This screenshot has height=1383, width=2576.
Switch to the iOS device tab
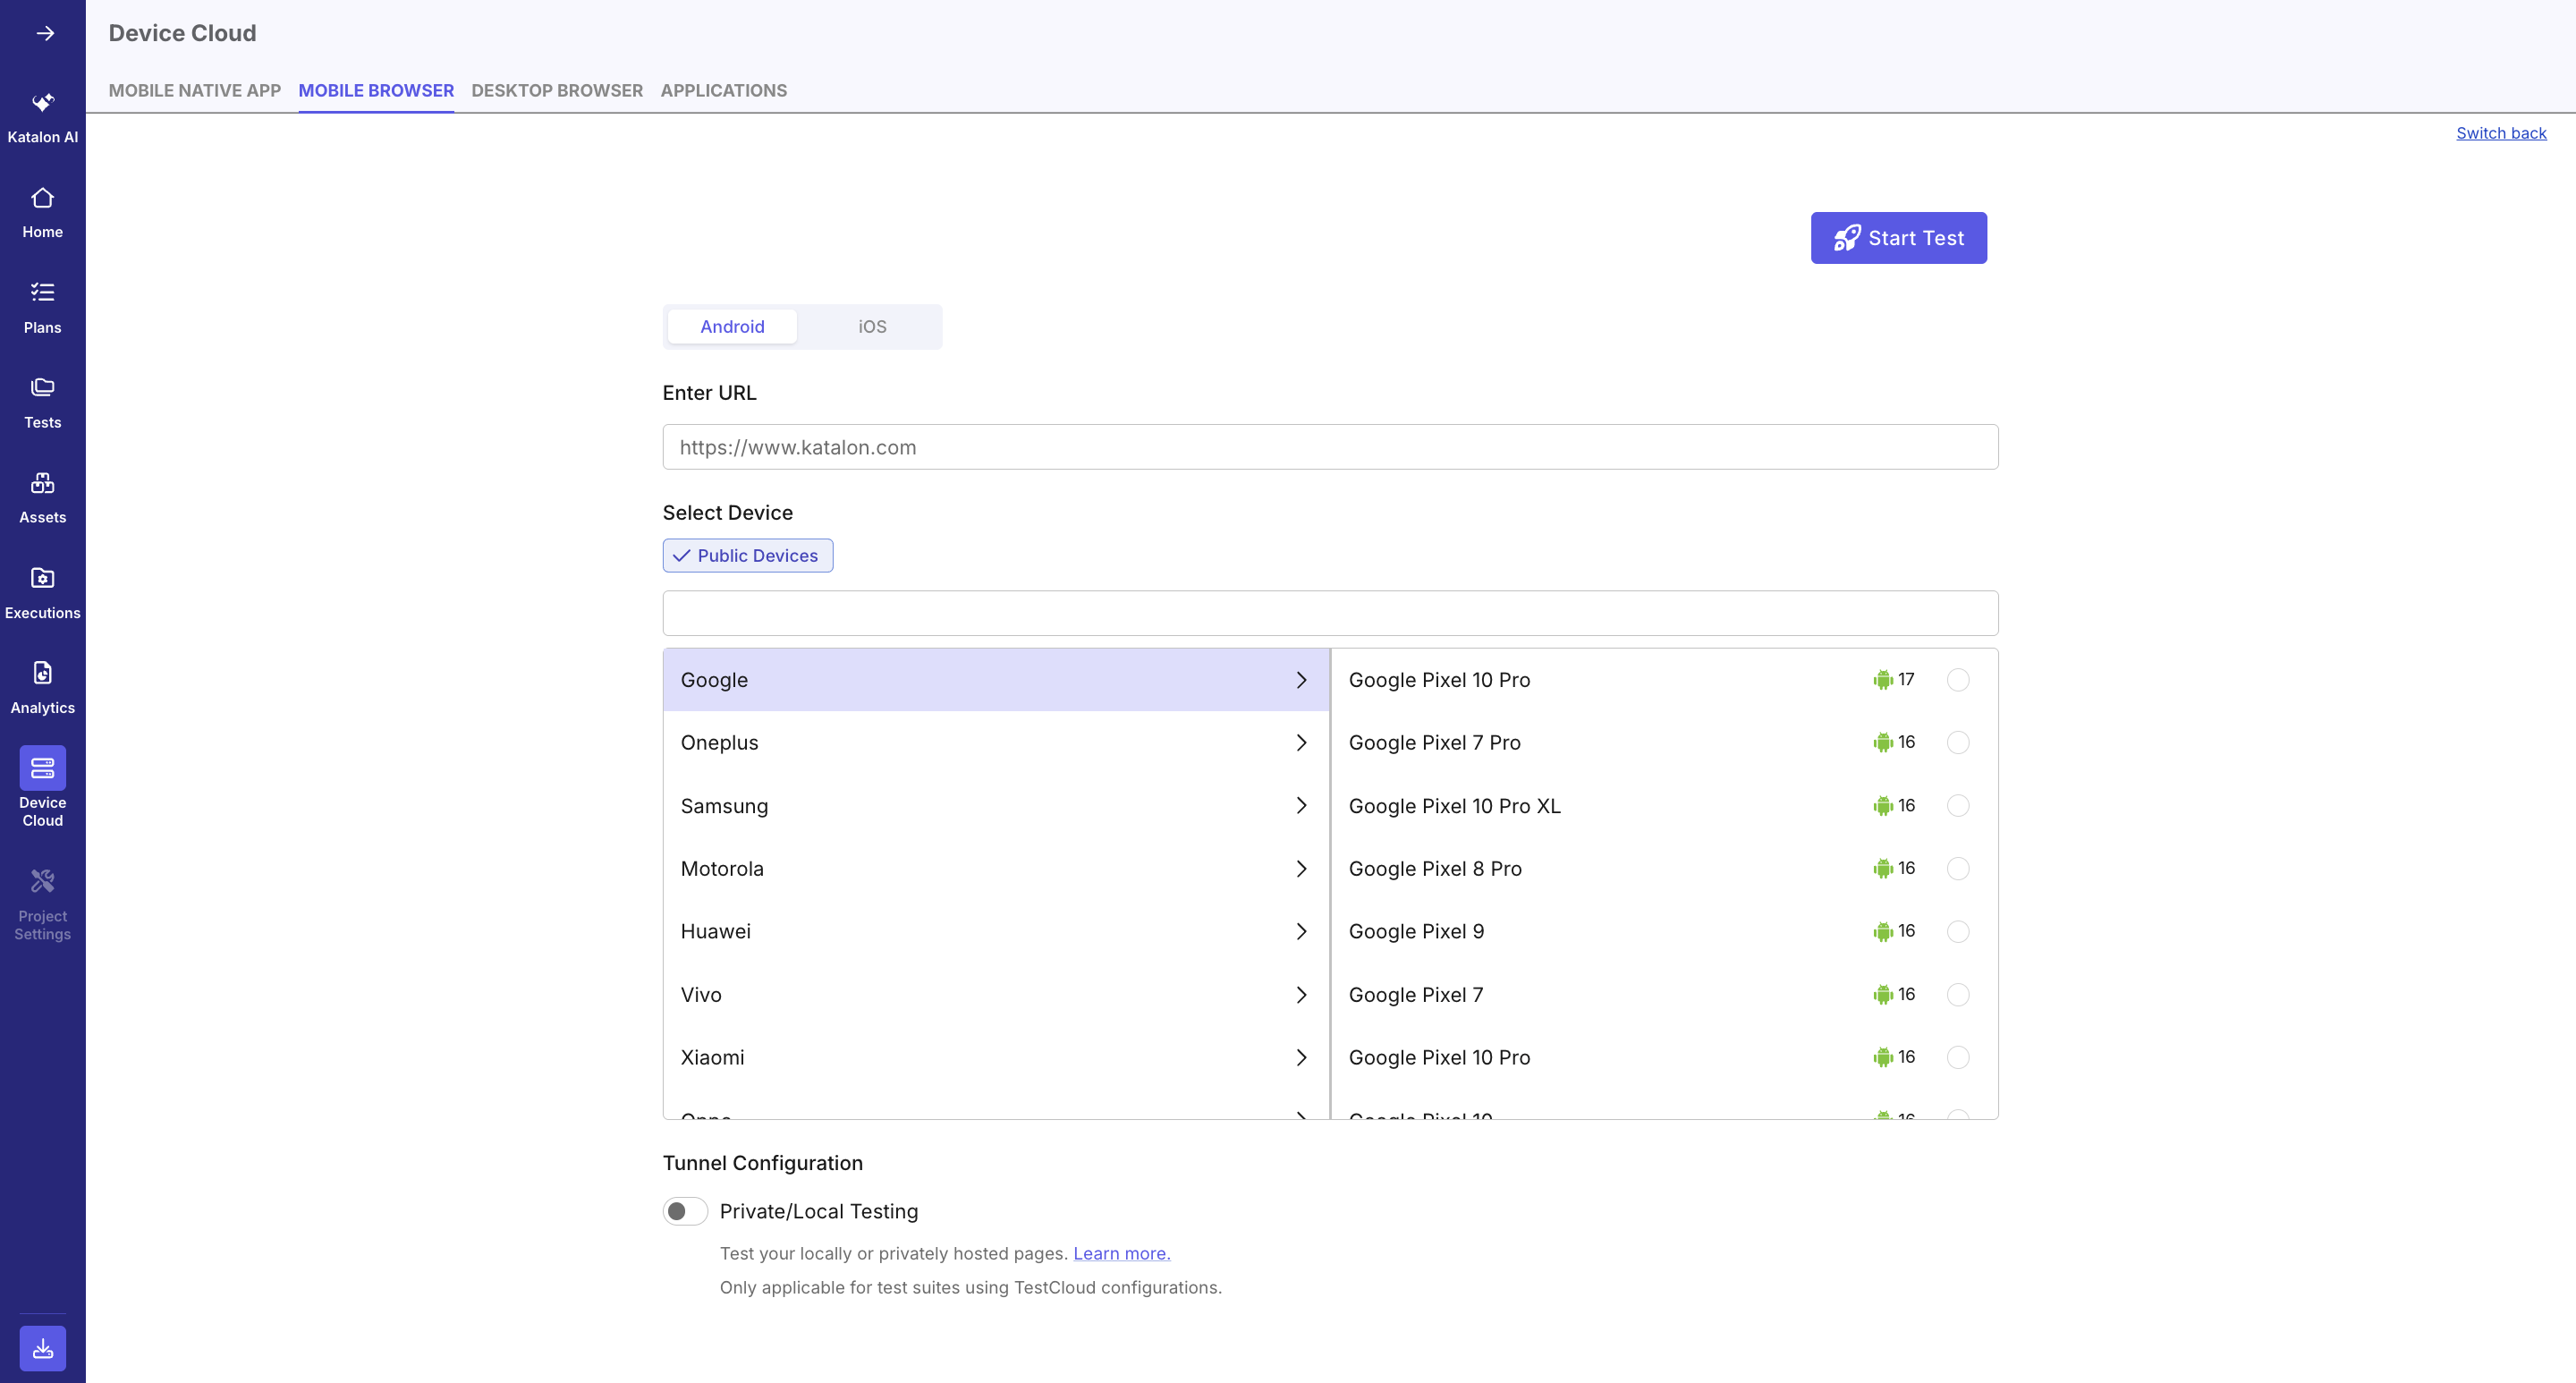(871, 326)
